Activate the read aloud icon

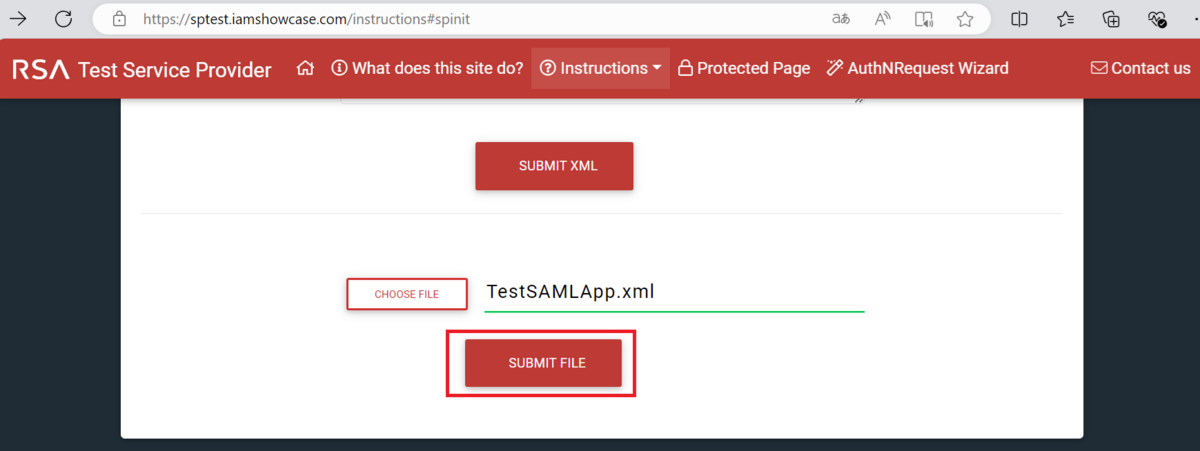[x=882, y=18]
